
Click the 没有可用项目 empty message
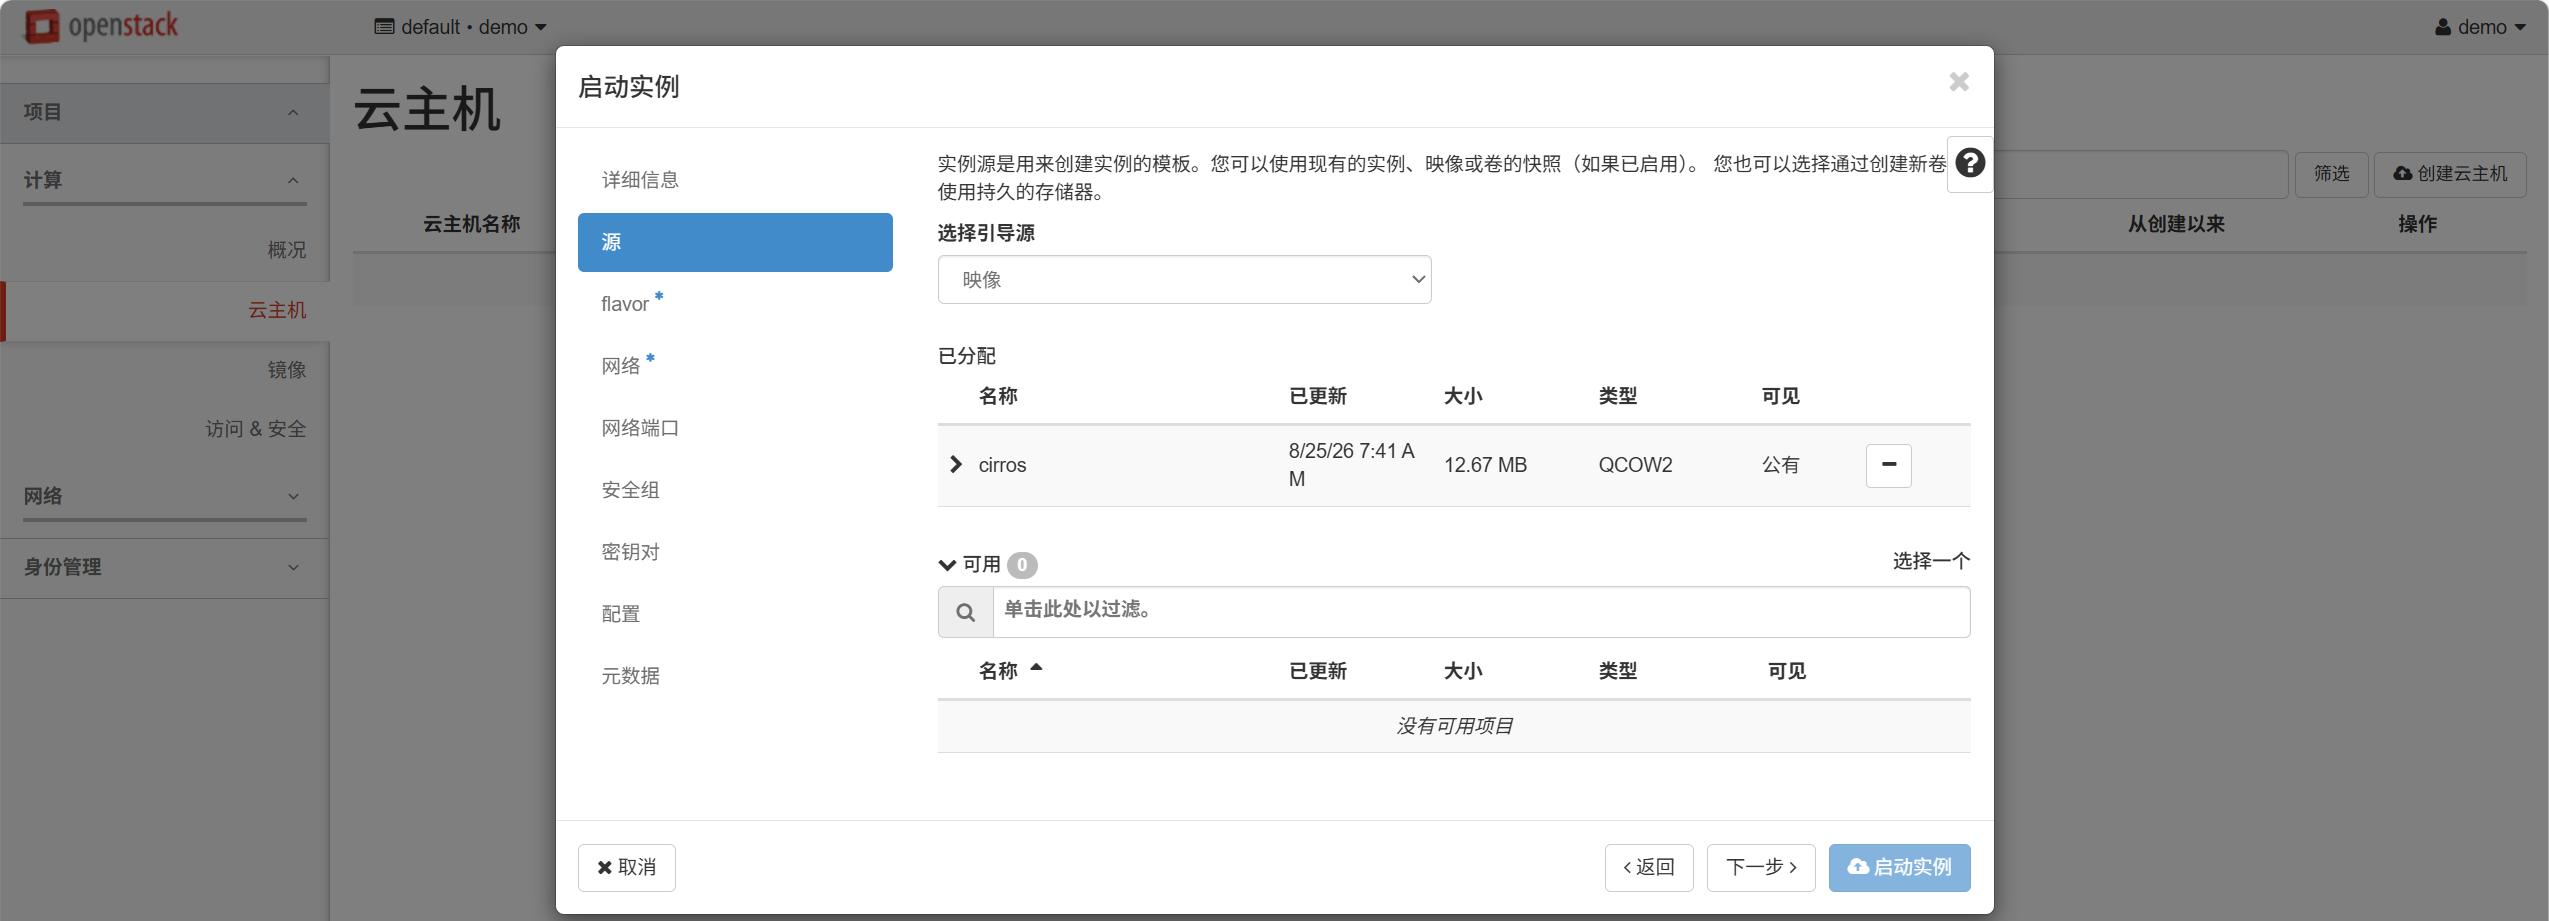coord(1454,726)
